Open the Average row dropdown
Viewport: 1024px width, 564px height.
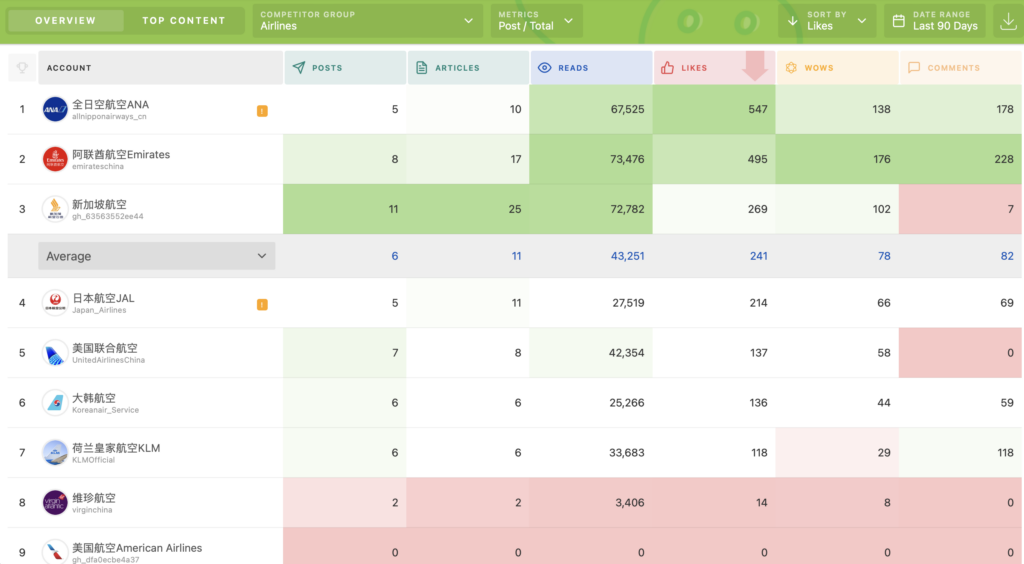[x=157, y=256]
